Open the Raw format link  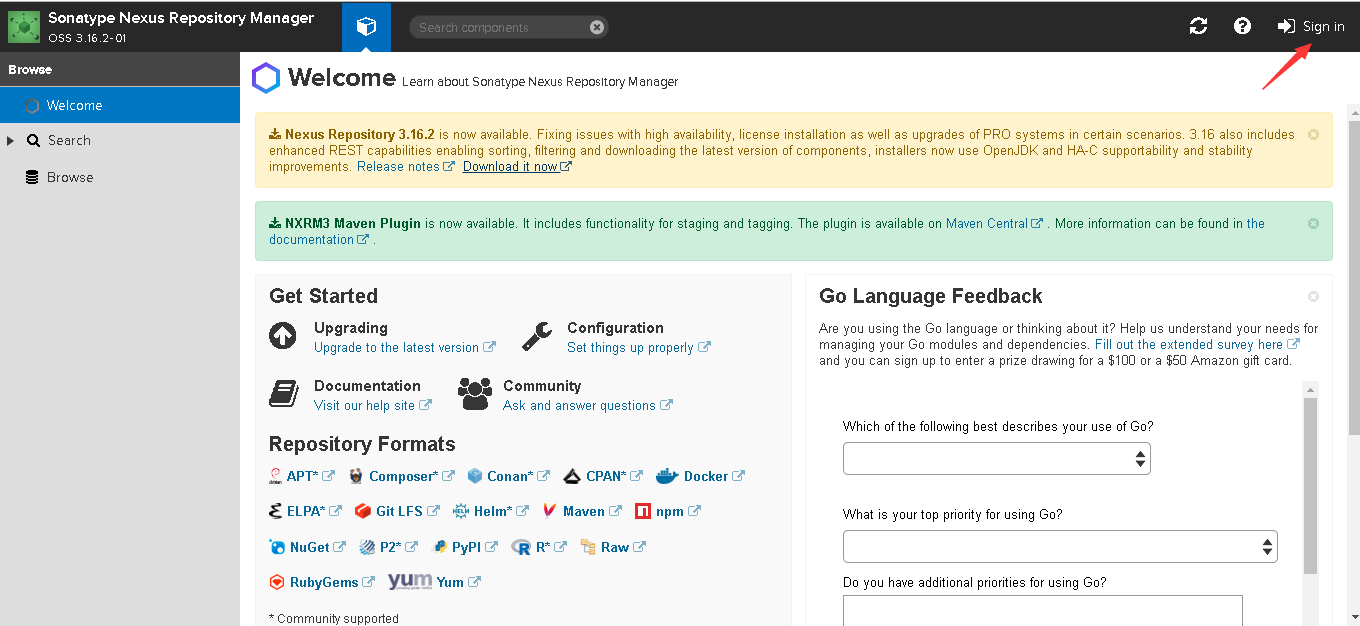pyautogui.click(x=623, y=547)
